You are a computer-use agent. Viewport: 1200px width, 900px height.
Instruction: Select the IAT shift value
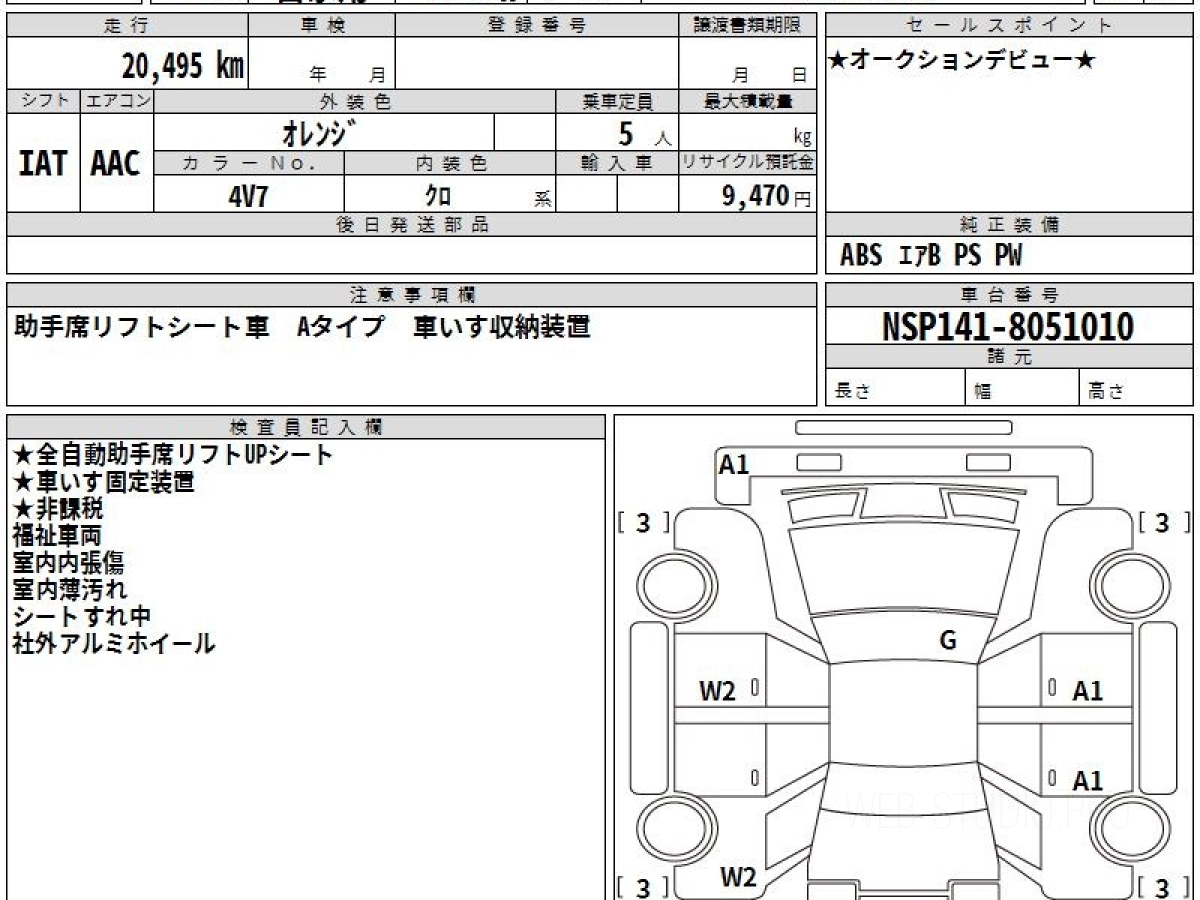pos(43,163)
